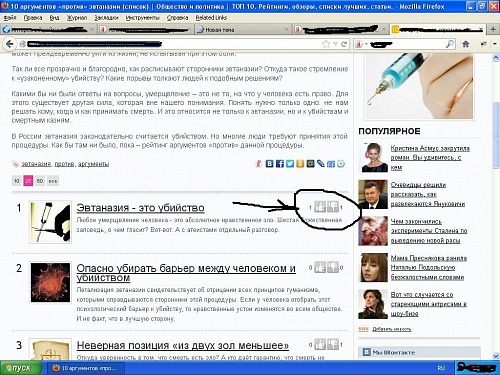
Task: Click the browser Home icon
Action: coord(466,44)
